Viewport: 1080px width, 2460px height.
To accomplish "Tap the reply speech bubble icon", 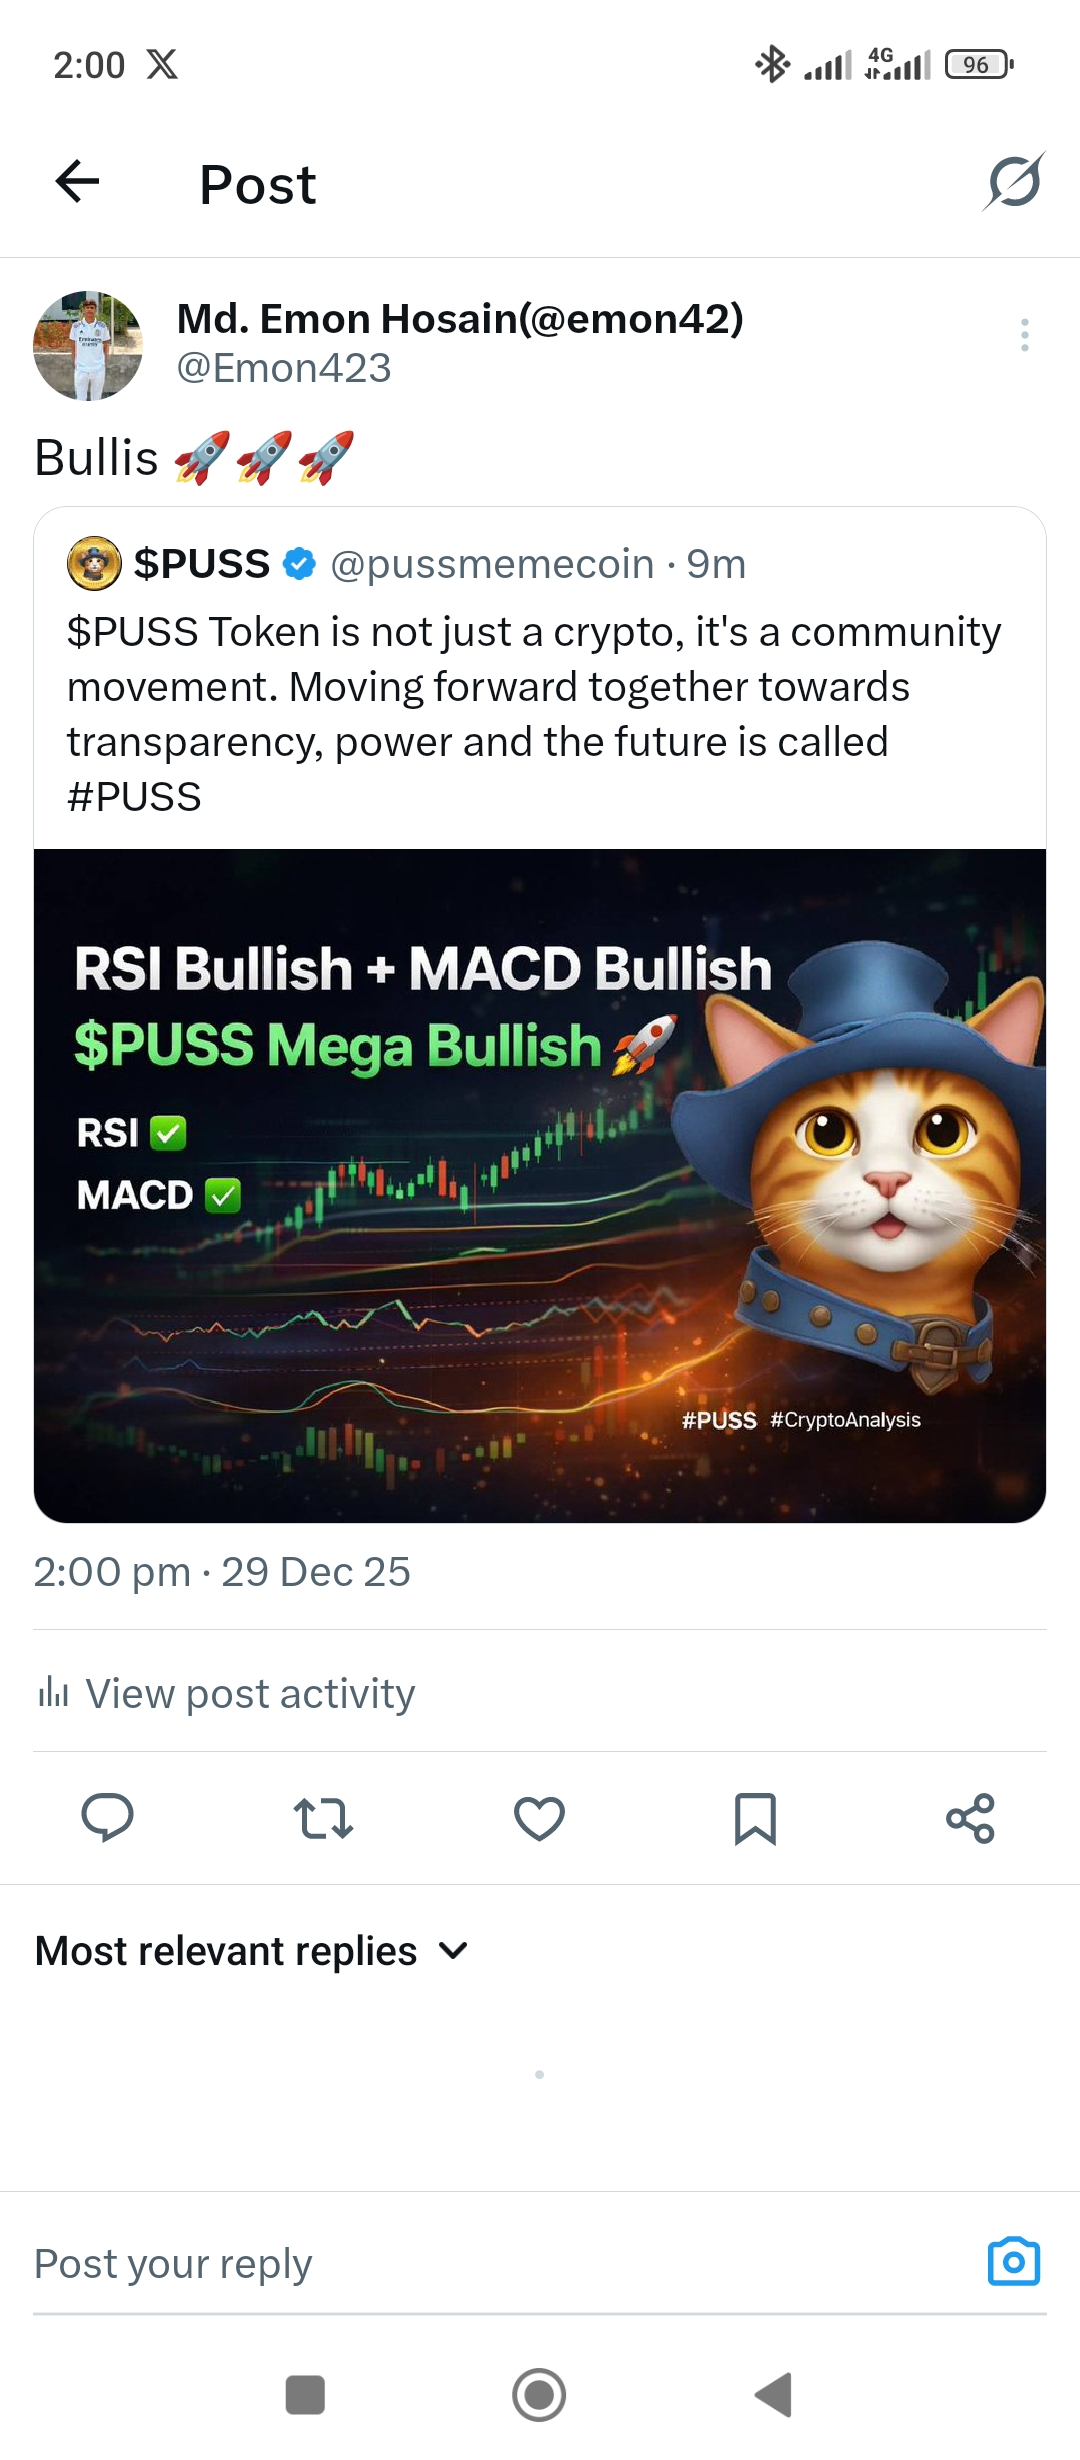I will pos(107,1818).
